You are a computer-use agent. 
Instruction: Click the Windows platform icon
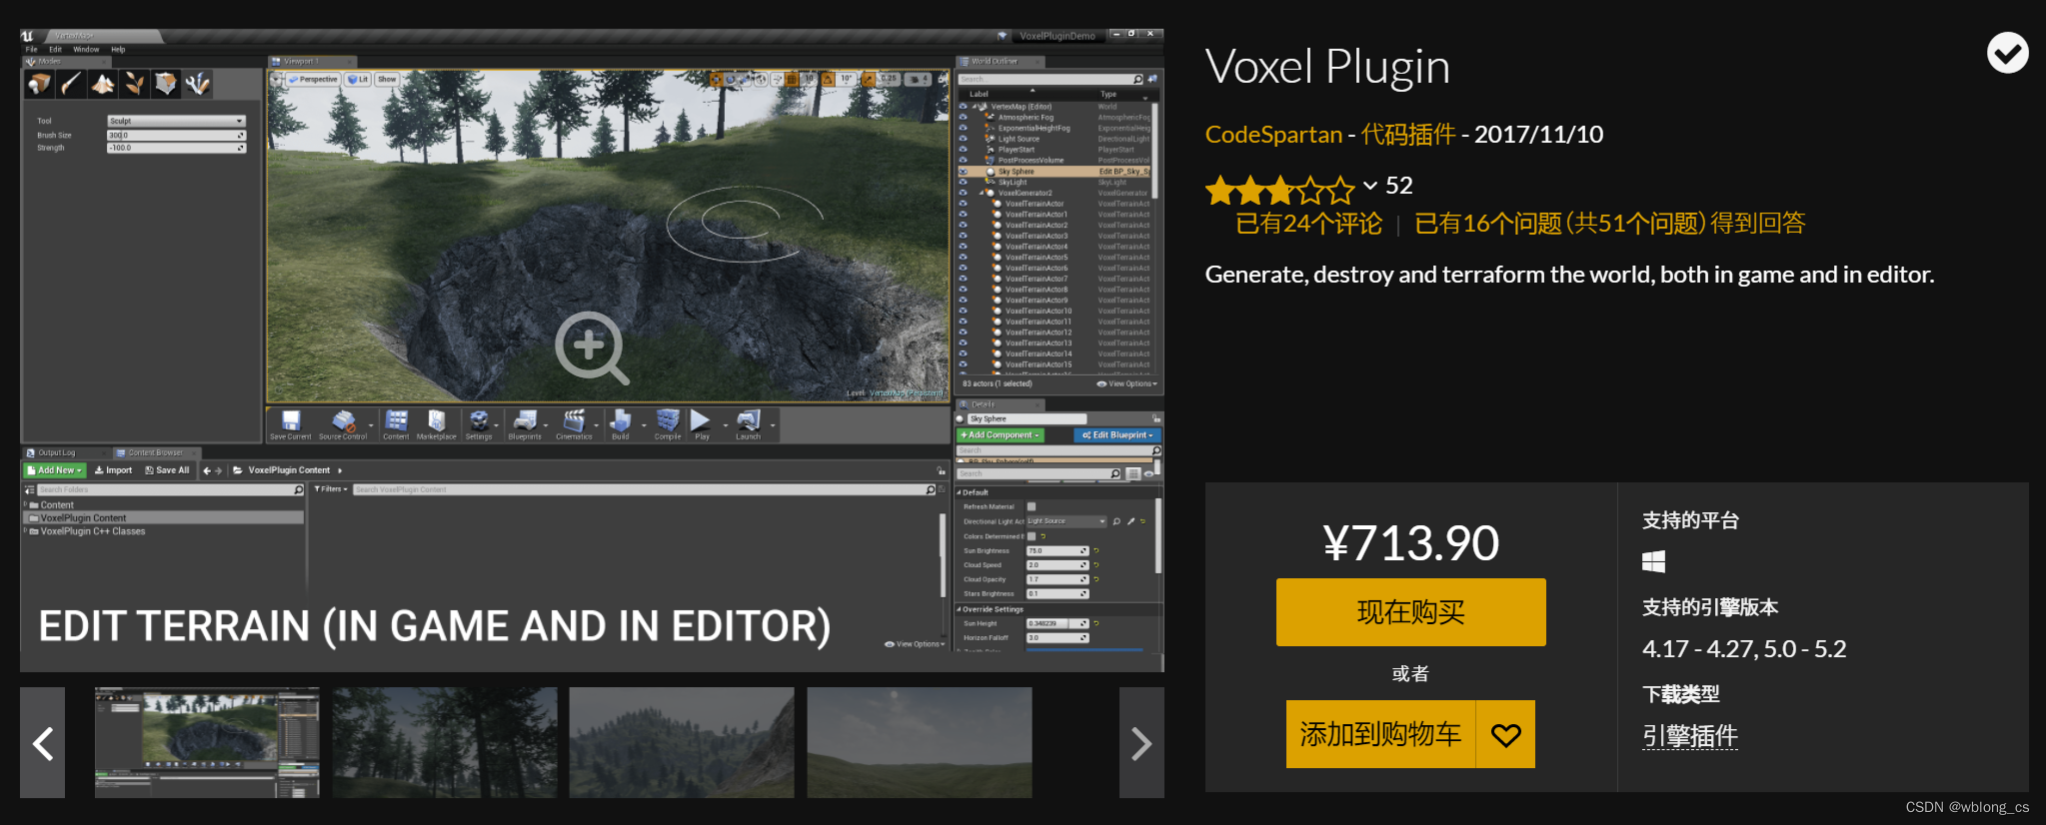1654,562
